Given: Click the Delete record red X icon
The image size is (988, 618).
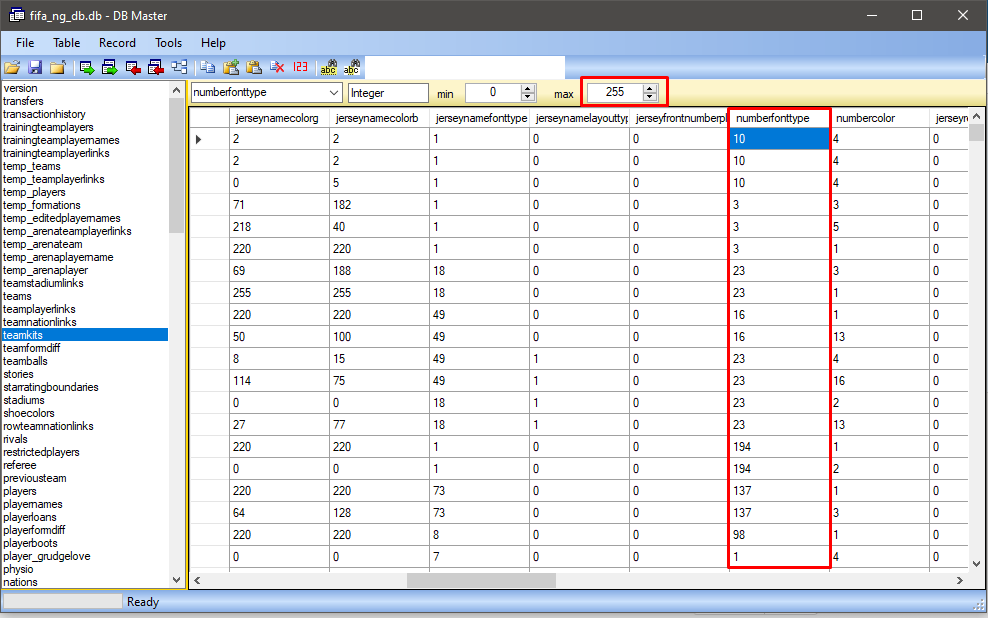Looking at the screenshot, I should pos(277,67).
